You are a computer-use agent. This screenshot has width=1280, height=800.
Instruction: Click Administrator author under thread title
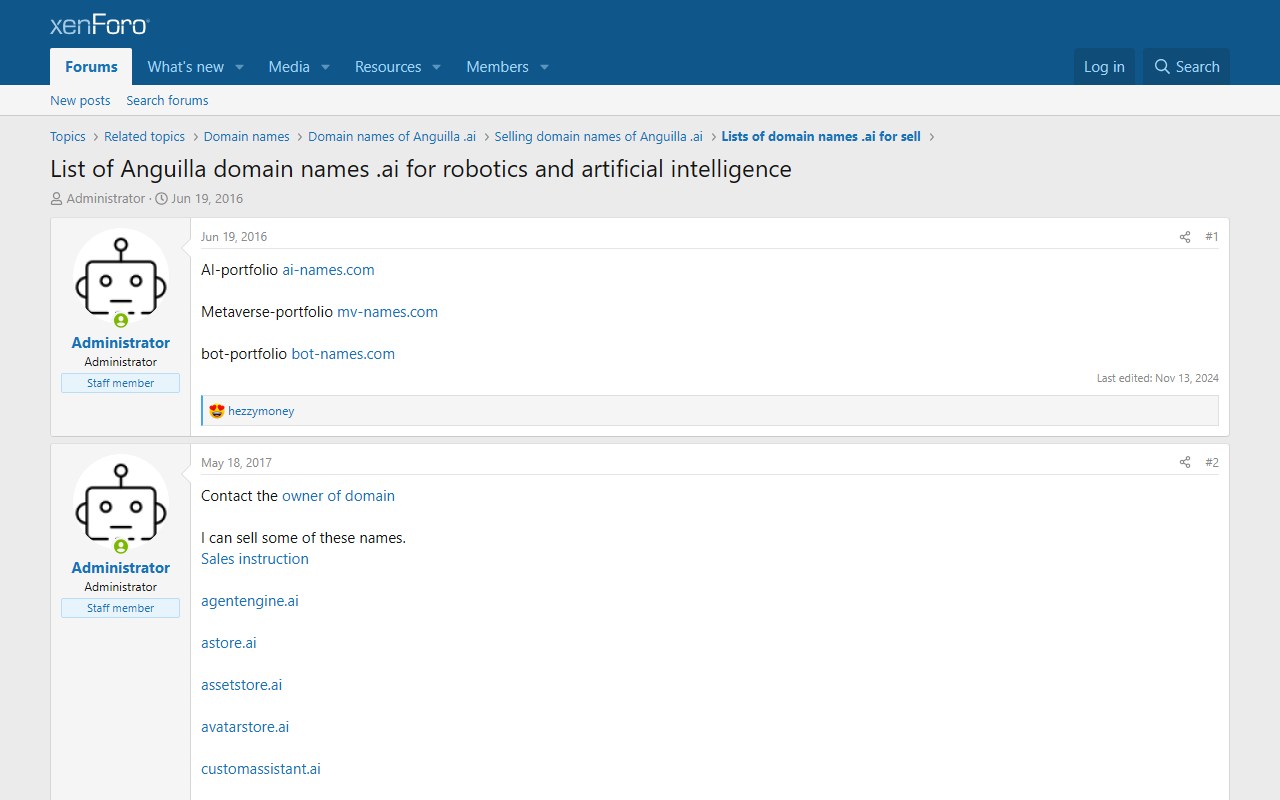coord(106,198)
